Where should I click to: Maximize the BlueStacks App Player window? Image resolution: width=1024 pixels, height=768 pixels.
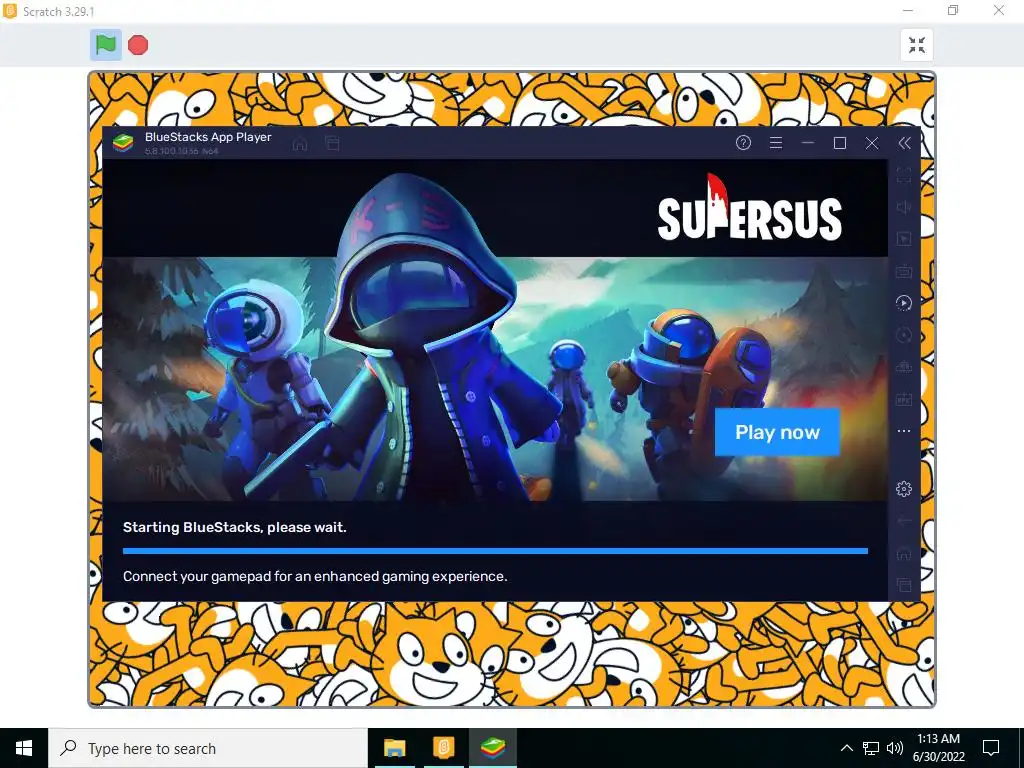pos(840,143)
